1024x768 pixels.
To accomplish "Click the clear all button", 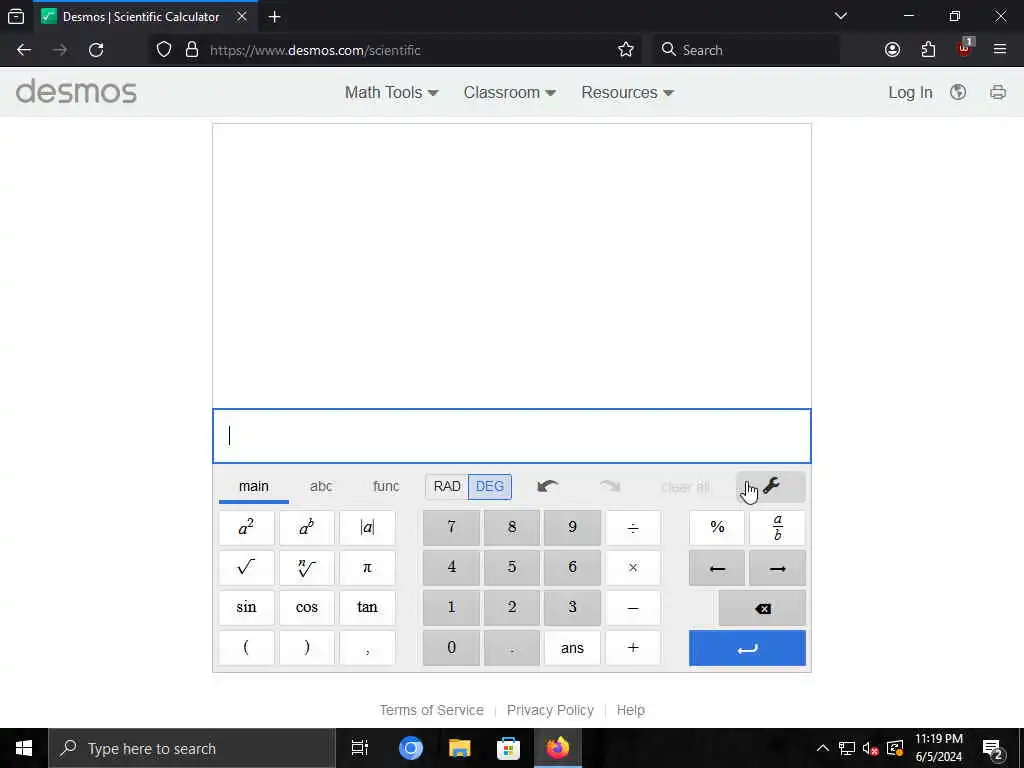I will [684, 487].
